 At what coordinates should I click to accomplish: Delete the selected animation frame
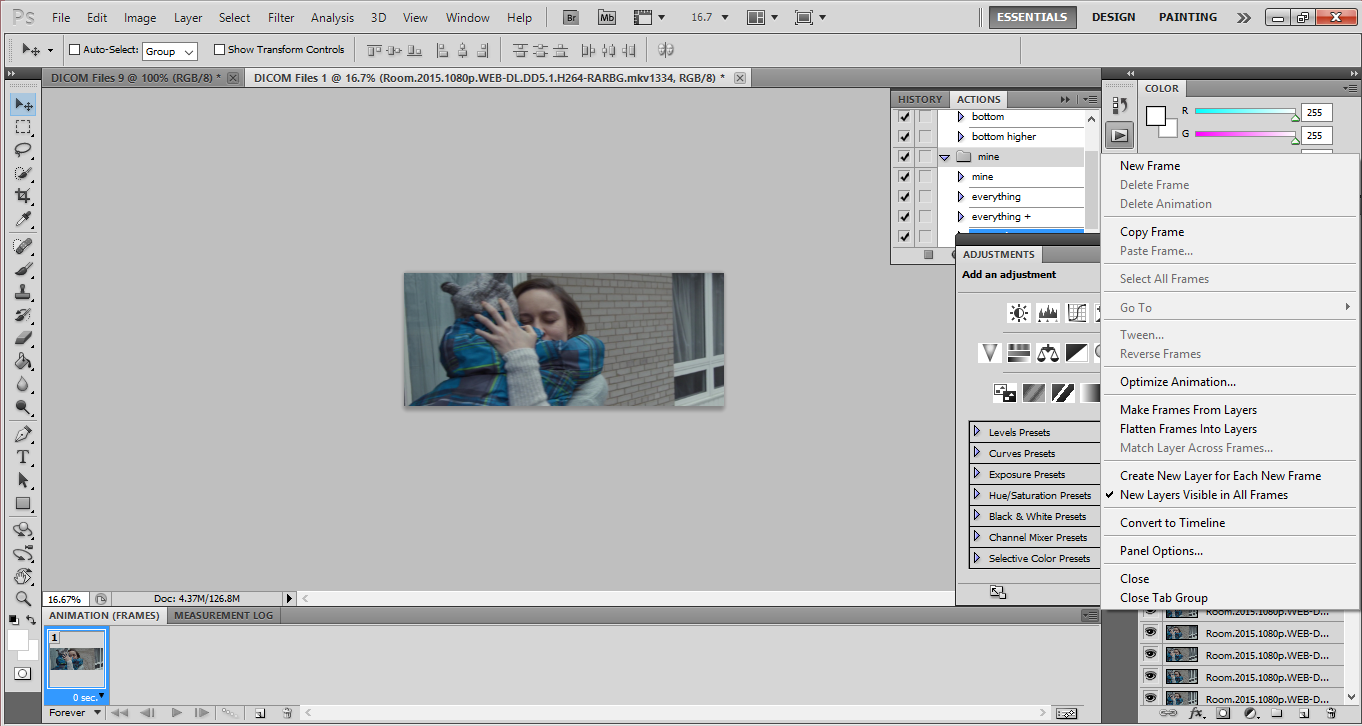(287, 713)
